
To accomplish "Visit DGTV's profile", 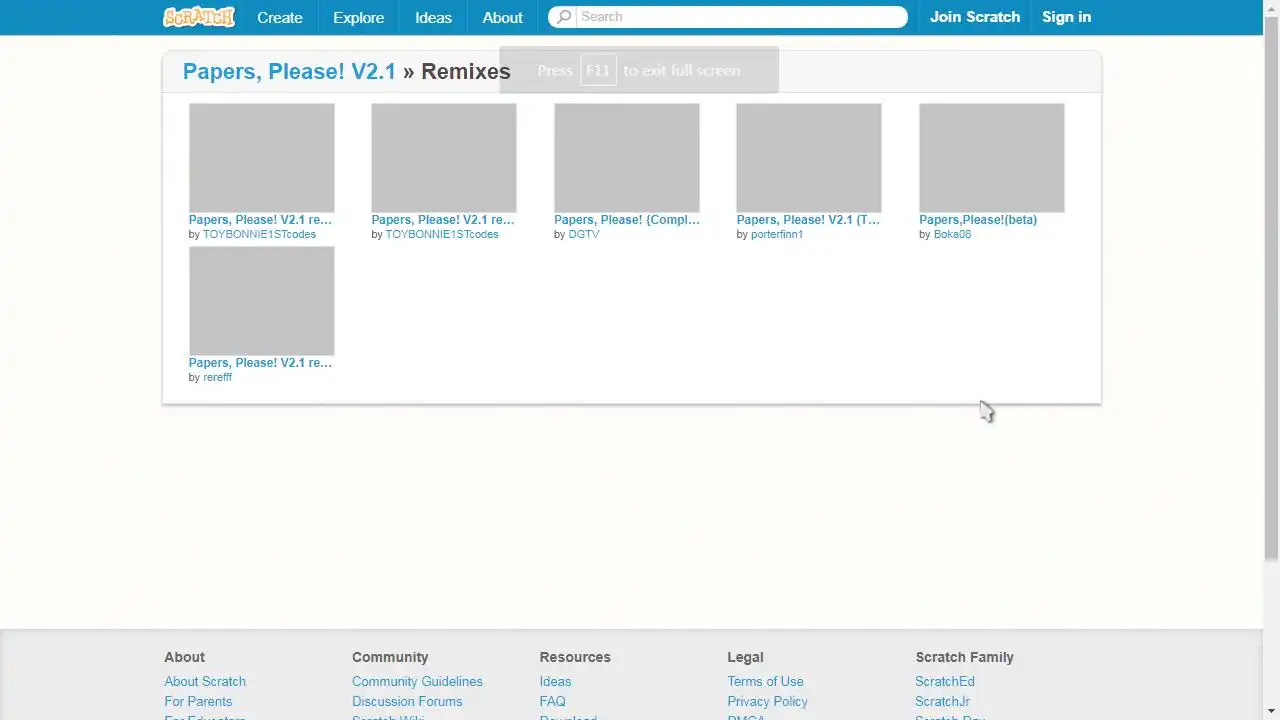I will tap(584, 234).
